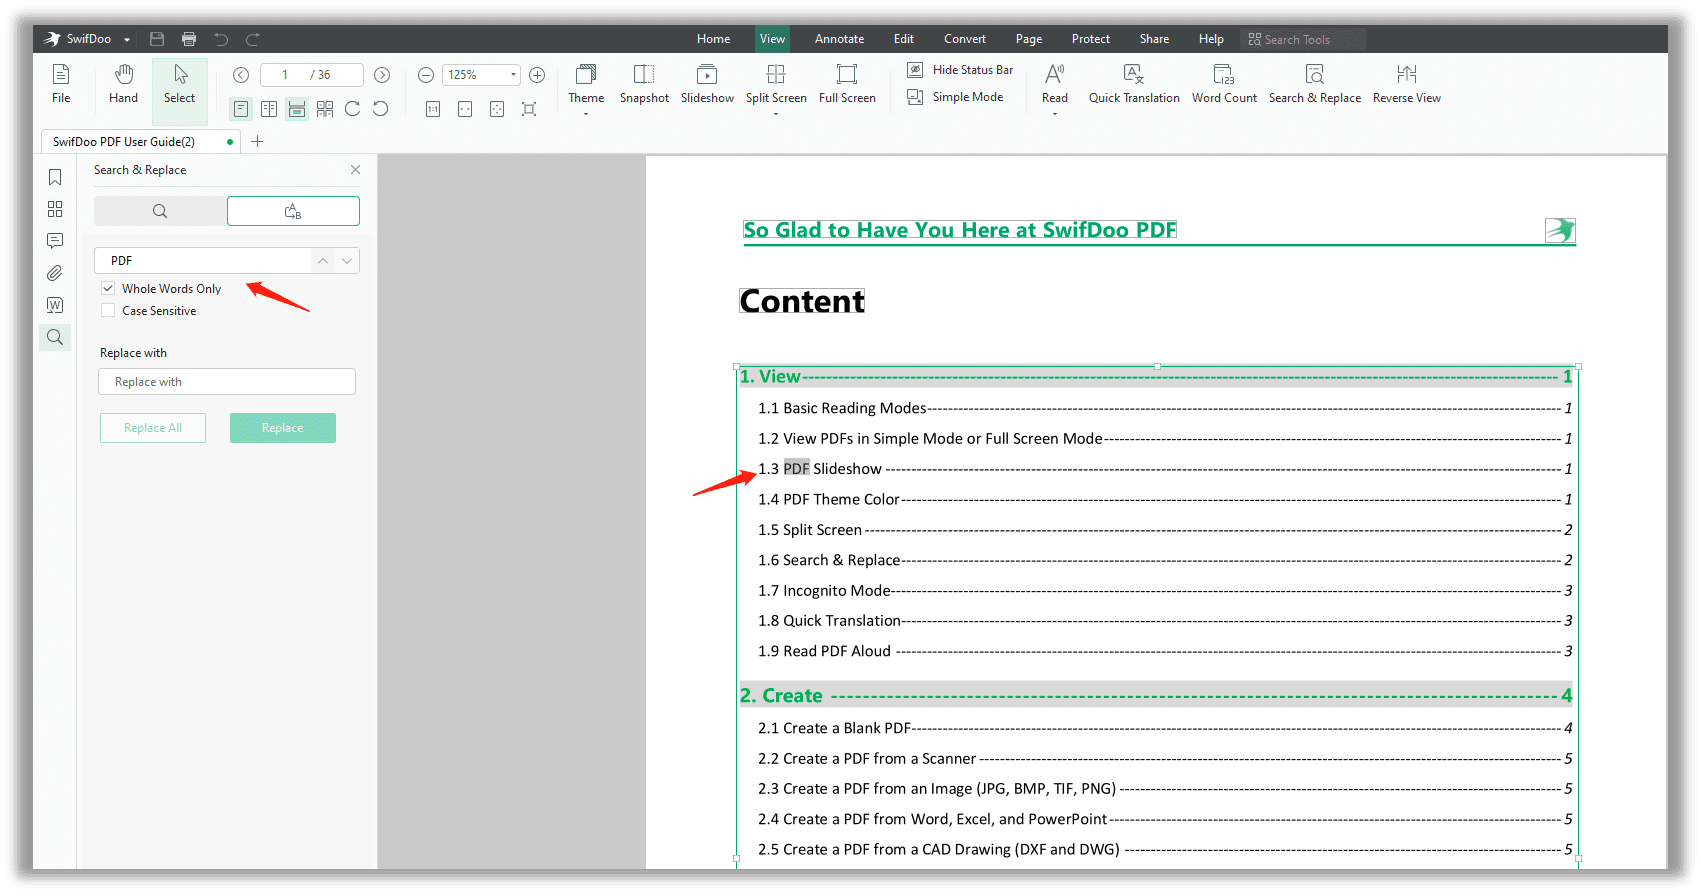Open SwifDoo app menu dropdown arrow
Screen dimensions: 1701x896
coord(127,40)
